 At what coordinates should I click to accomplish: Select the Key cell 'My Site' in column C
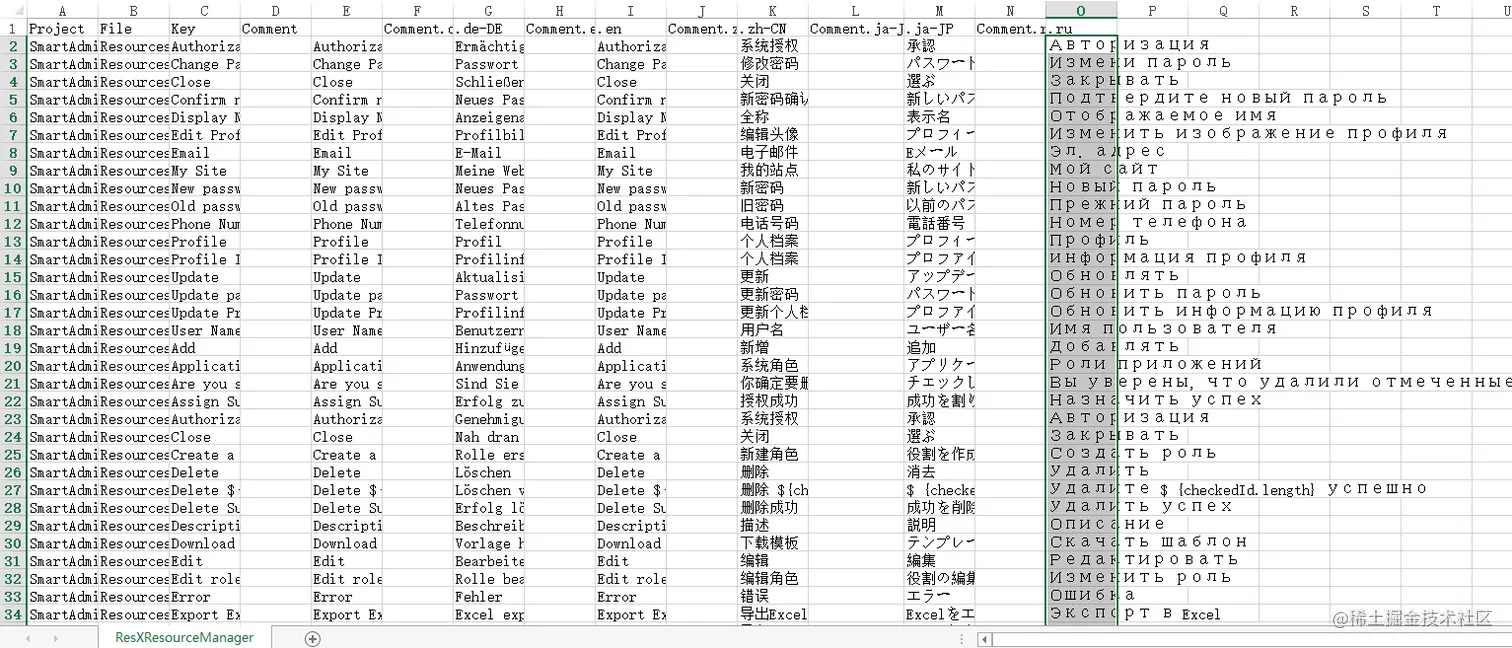[204, 170]
